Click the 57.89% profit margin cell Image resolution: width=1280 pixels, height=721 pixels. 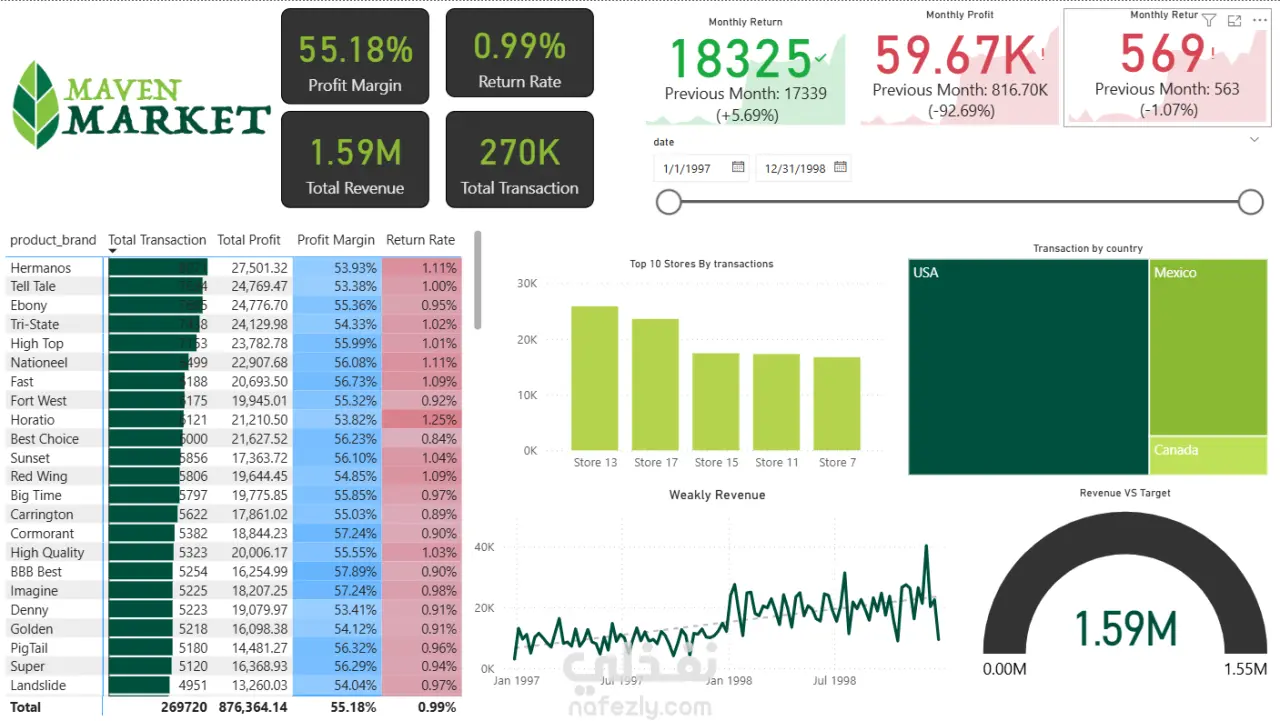[337, 571]
